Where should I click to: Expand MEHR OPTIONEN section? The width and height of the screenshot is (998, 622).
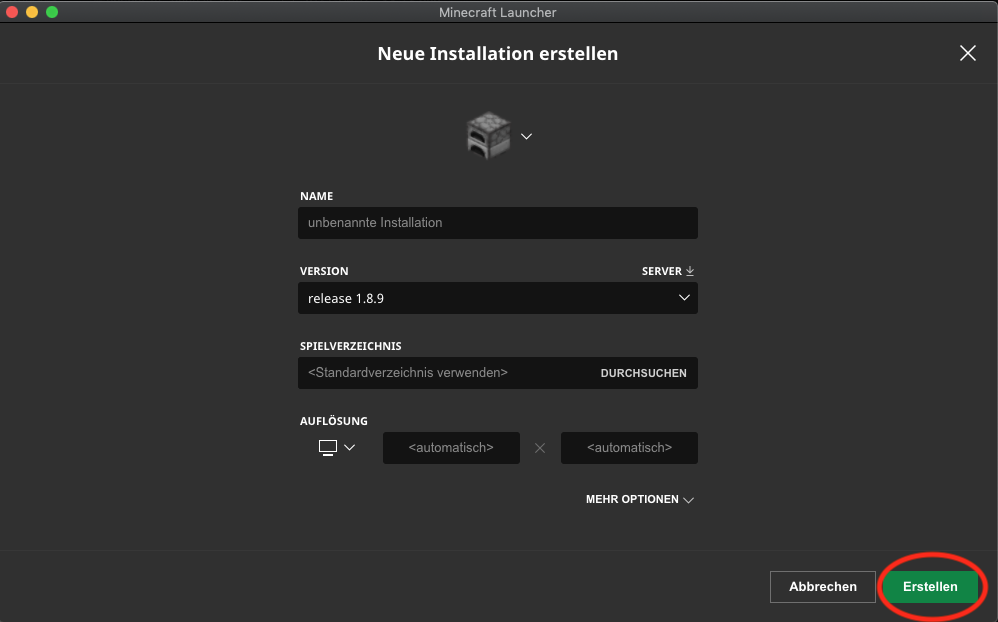coord(640,499)
